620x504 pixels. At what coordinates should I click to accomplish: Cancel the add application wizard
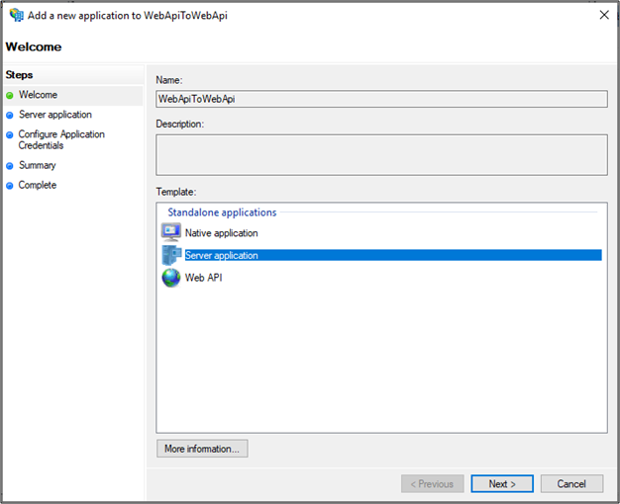click(572, 483)
